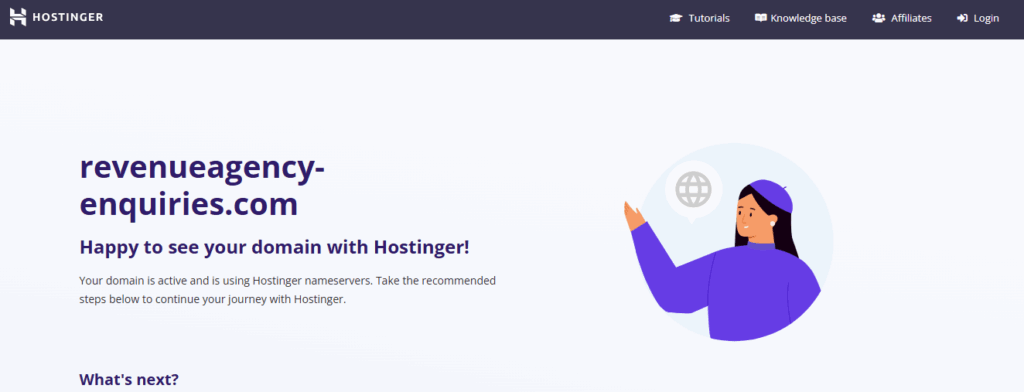1024x392 pixels.
Task: Click the Login arrow icon
Action: point(962,18)
